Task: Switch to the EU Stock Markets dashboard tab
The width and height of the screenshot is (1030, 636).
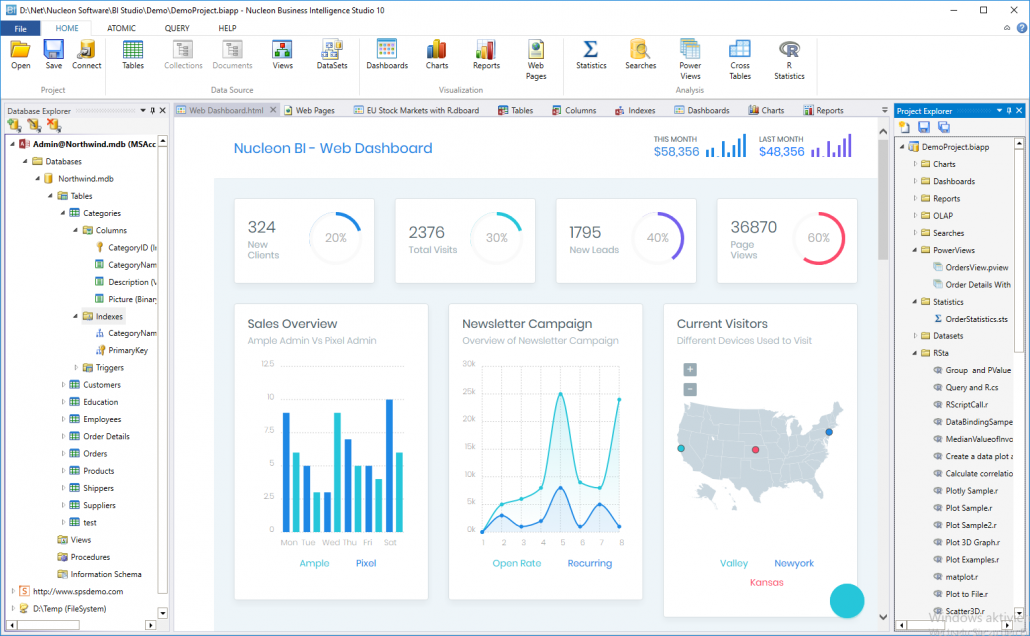Action: pos(416,110)
